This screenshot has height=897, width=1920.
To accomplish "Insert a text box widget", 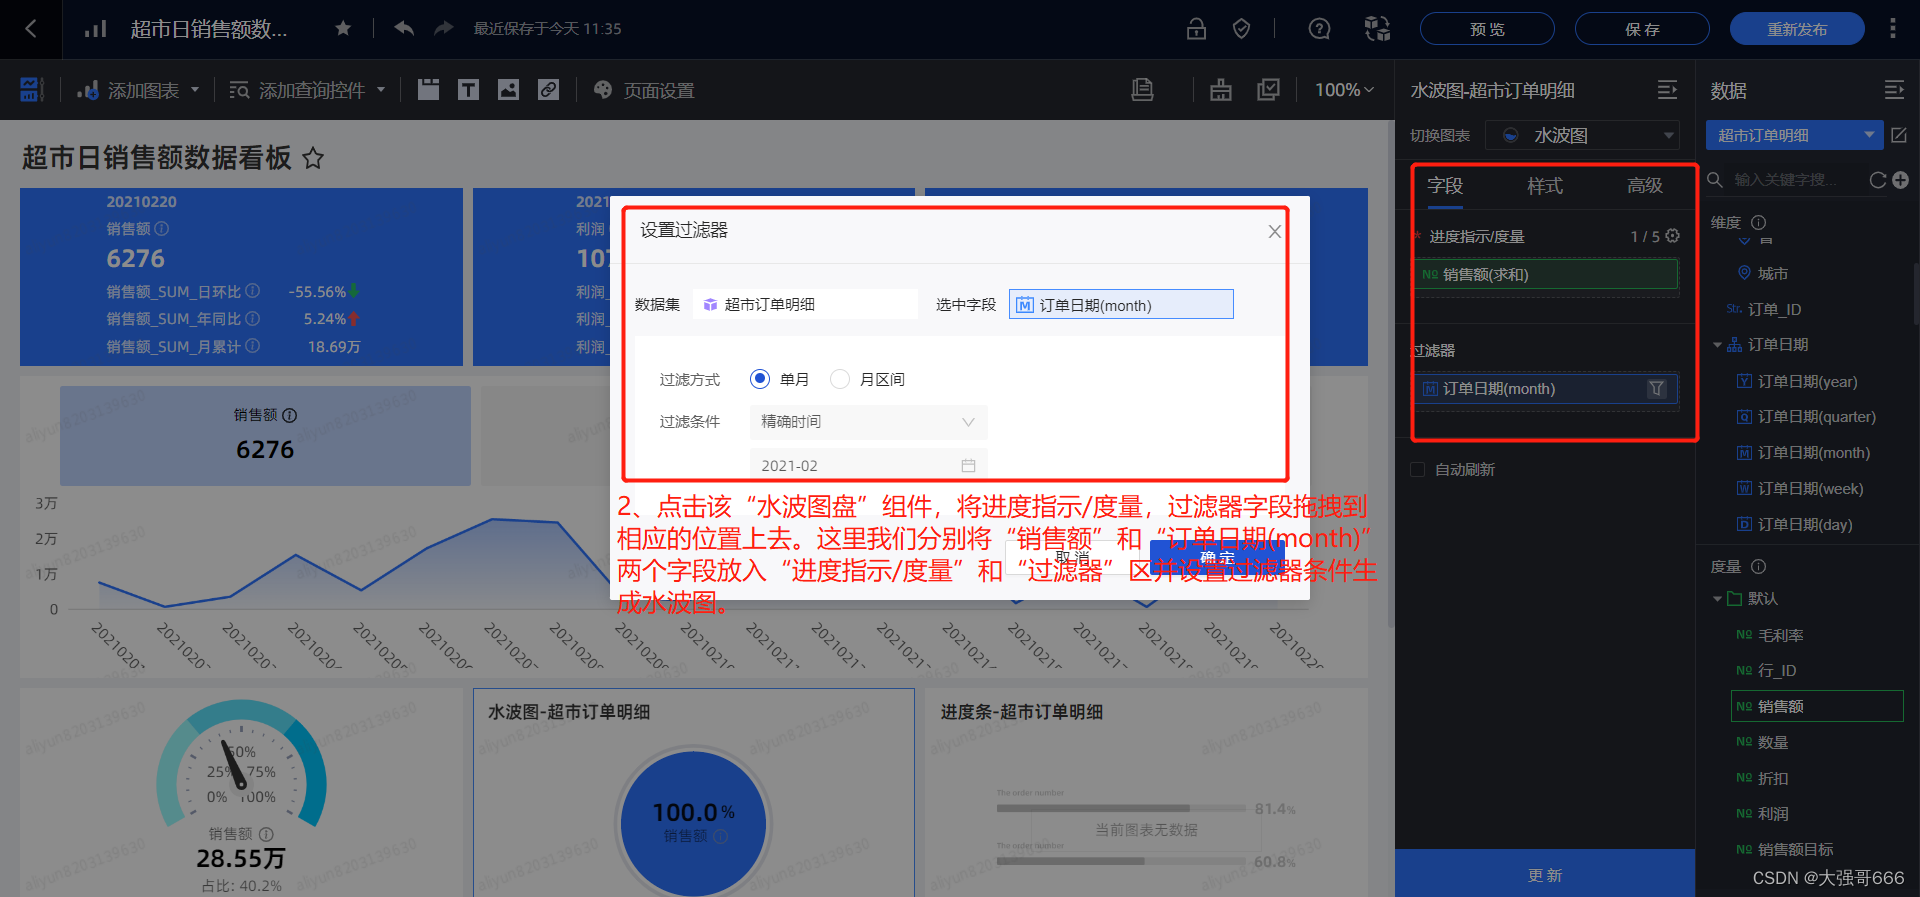I will coord(468,89).
